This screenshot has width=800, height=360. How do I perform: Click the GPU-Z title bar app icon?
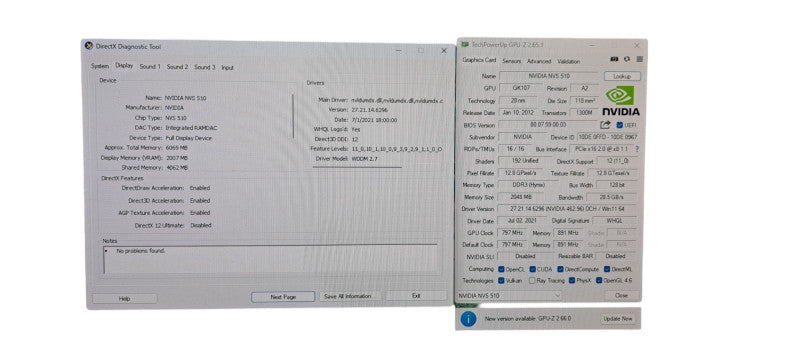click(465, 44)
